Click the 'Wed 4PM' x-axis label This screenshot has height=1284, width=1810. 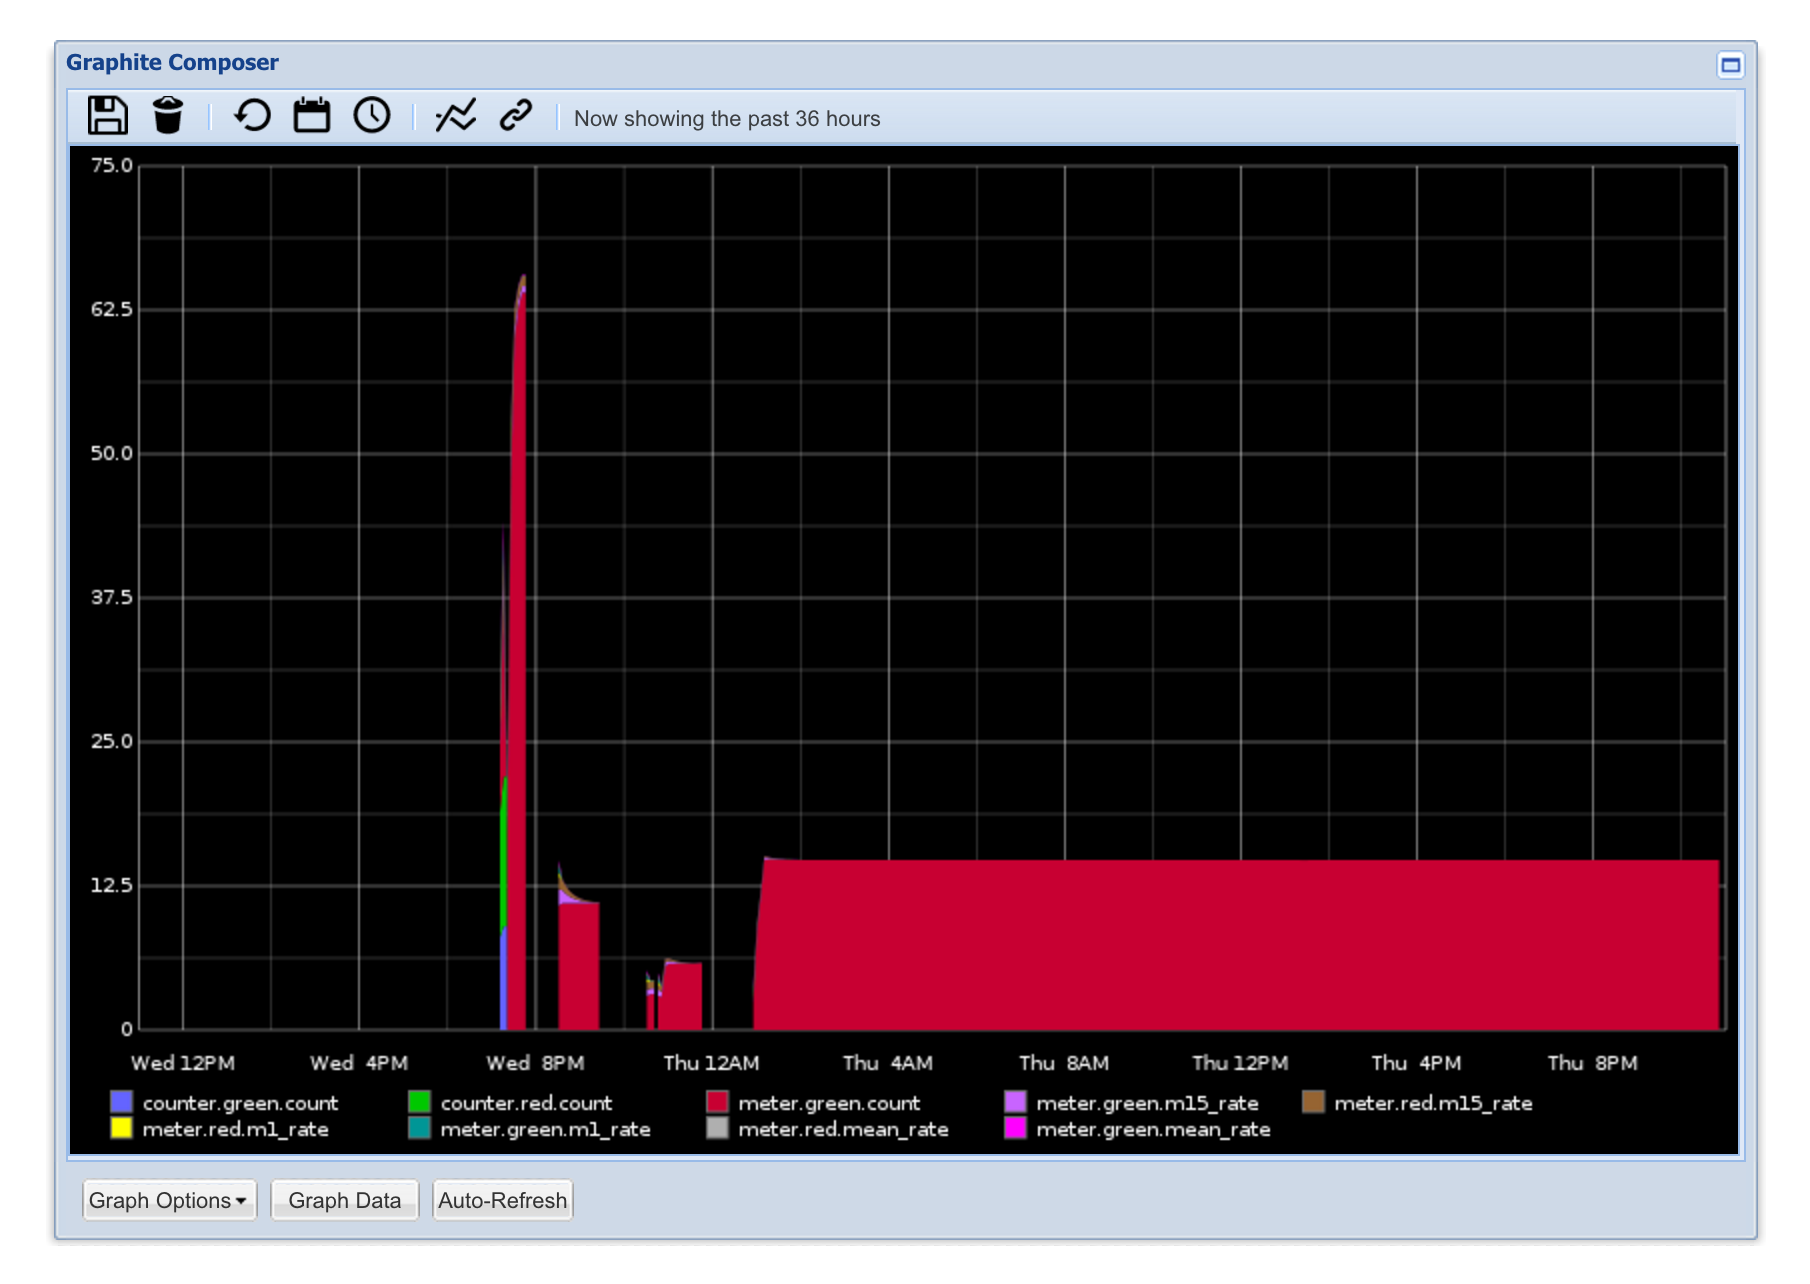tap(359, 1063)
